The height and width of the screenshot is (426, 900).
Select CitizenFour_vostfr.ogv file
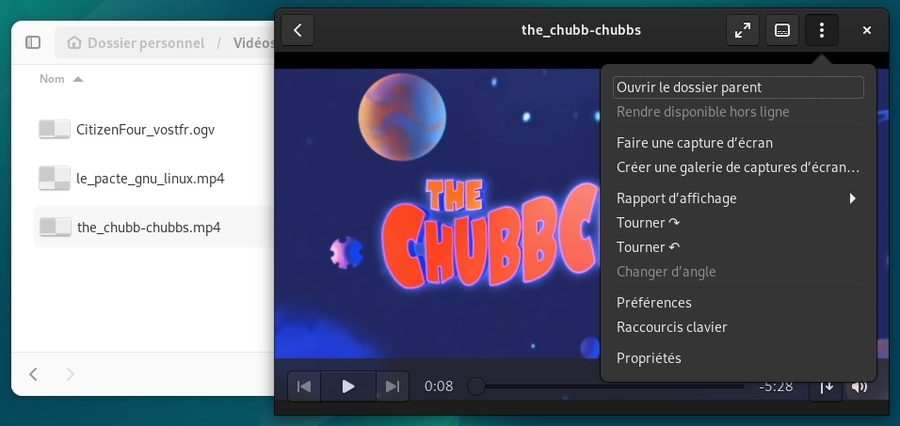[x=145, y=130]
